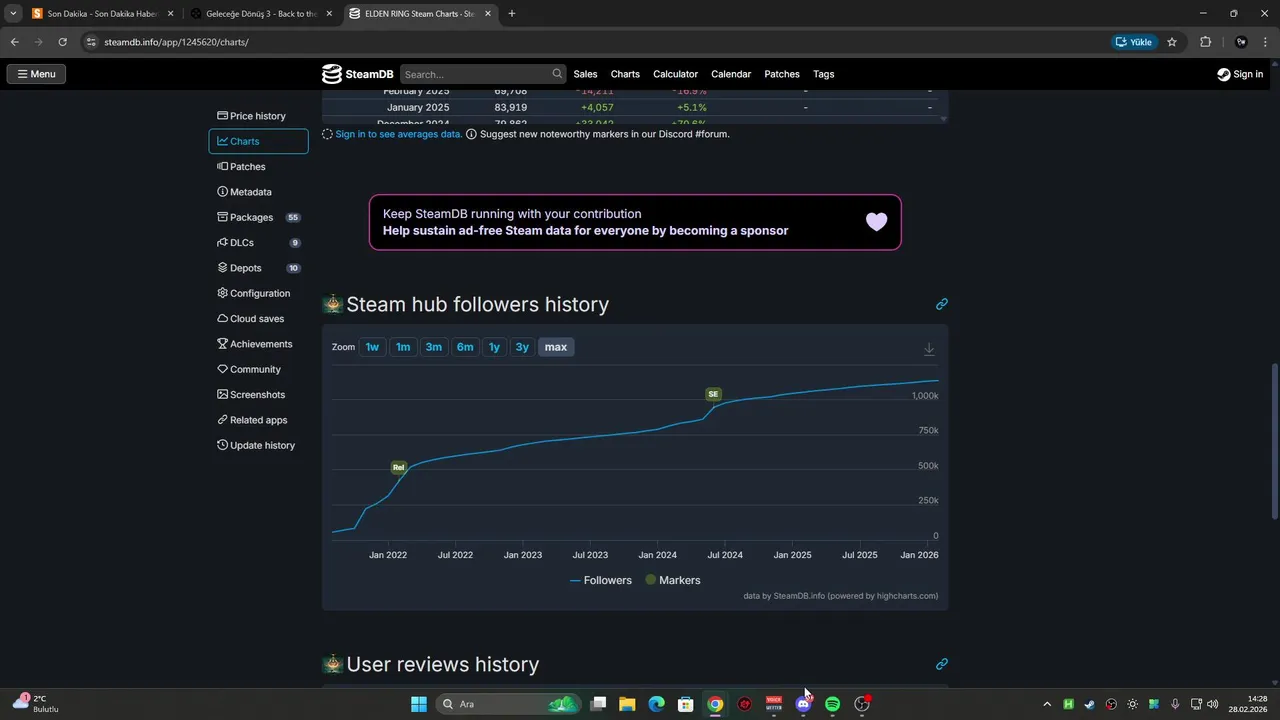The height and width of the screenshot is (720, 1280).
Task: Open Charts in top navigation
Action: [625, 74]
